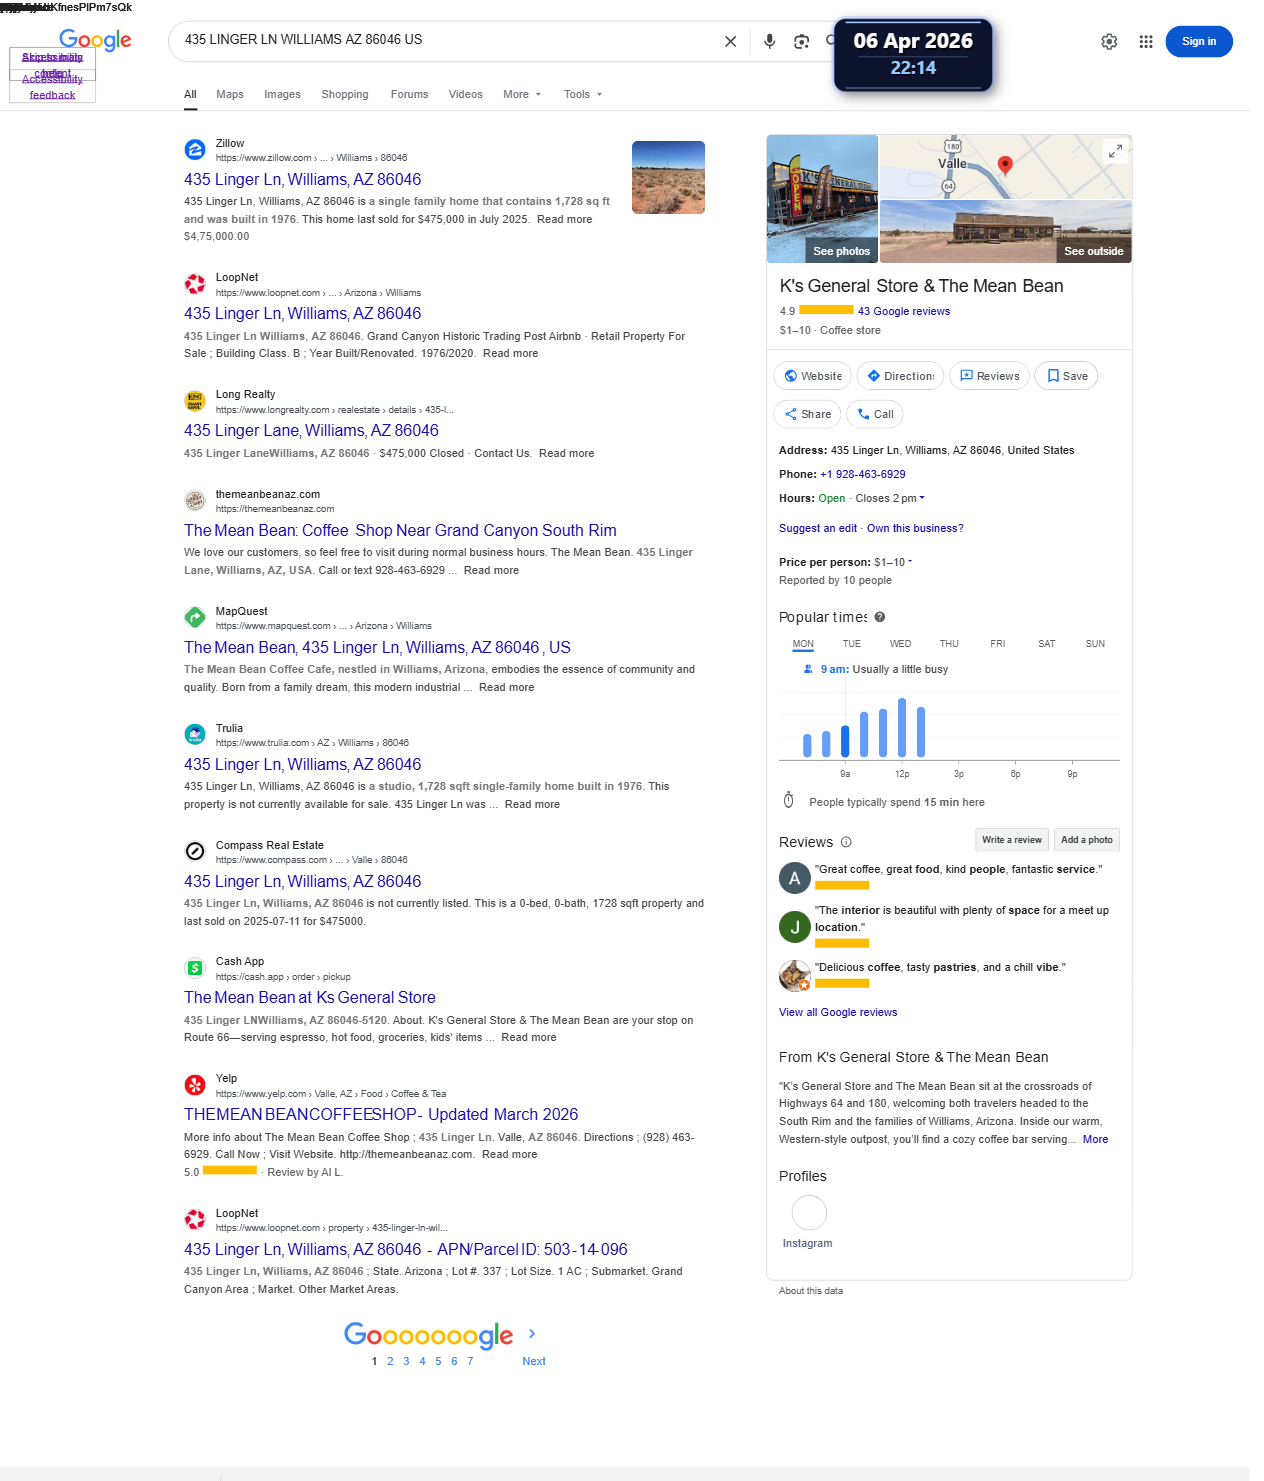The image size is (1264, 1481).
Task: Click the Sign in button
Action: pyautogui.click(x=1198, y=41)
